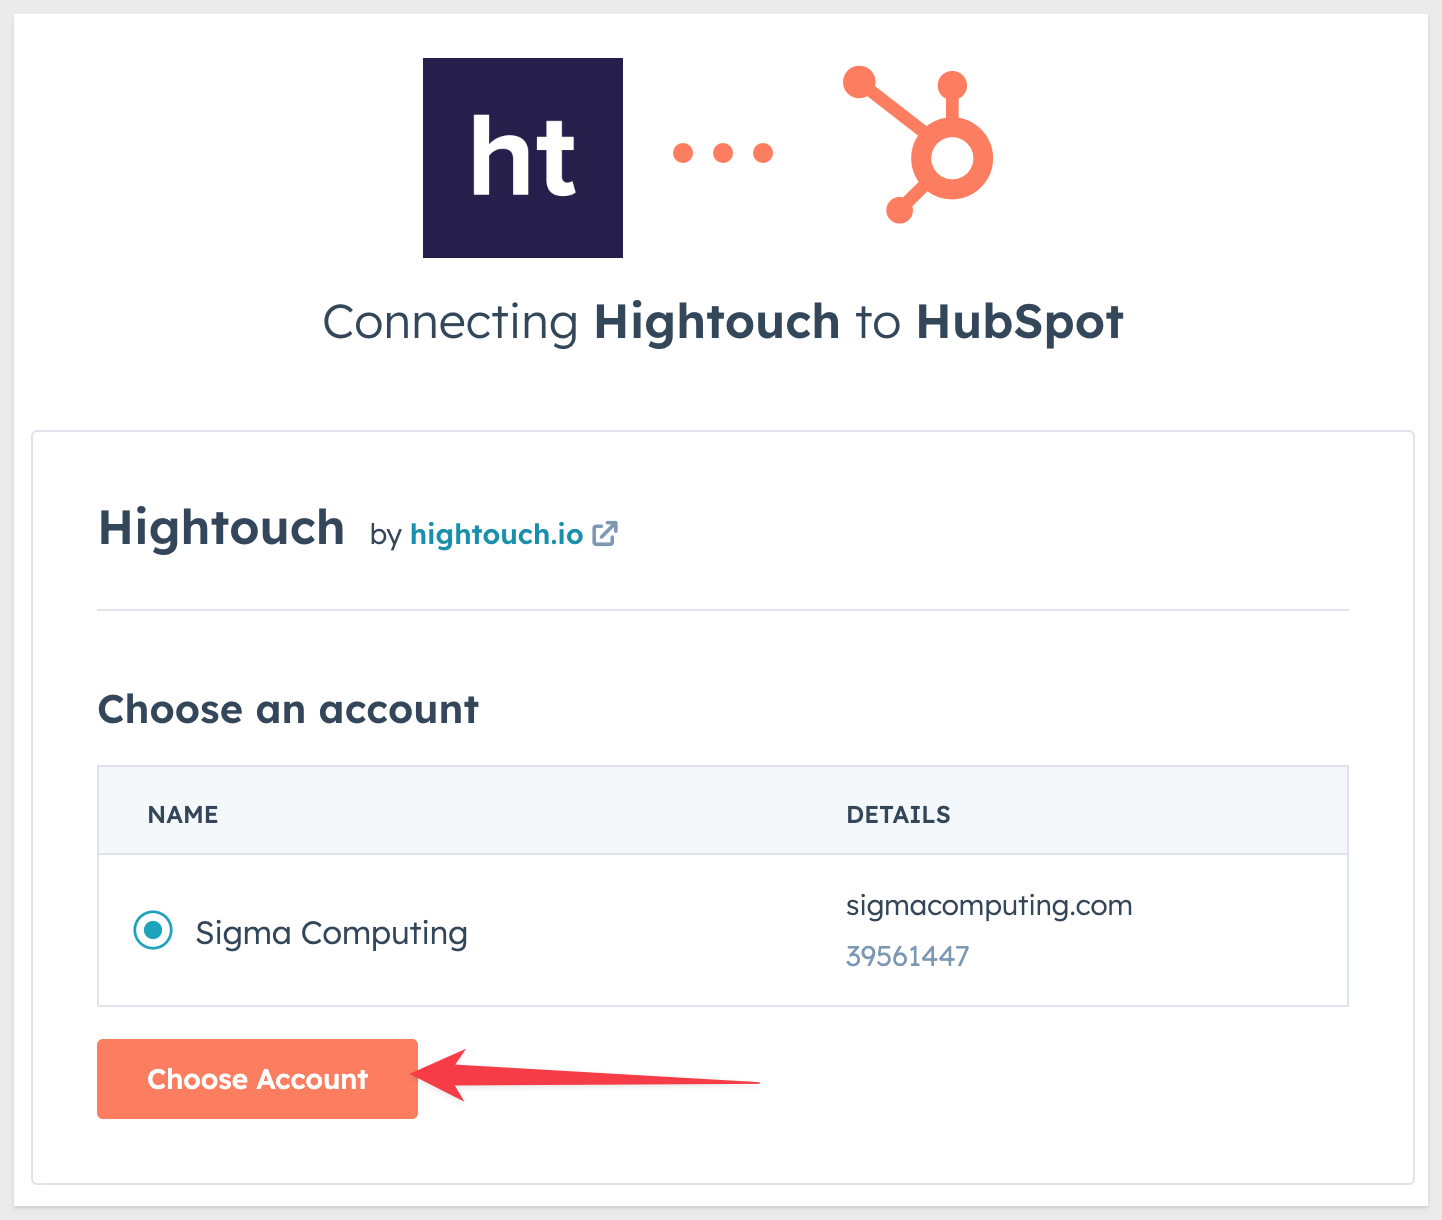Image resolution: width=1442 pixels, height=1220 pixels.
Task: Click the bold Hightouch word in title
Action: coord(717,322)
